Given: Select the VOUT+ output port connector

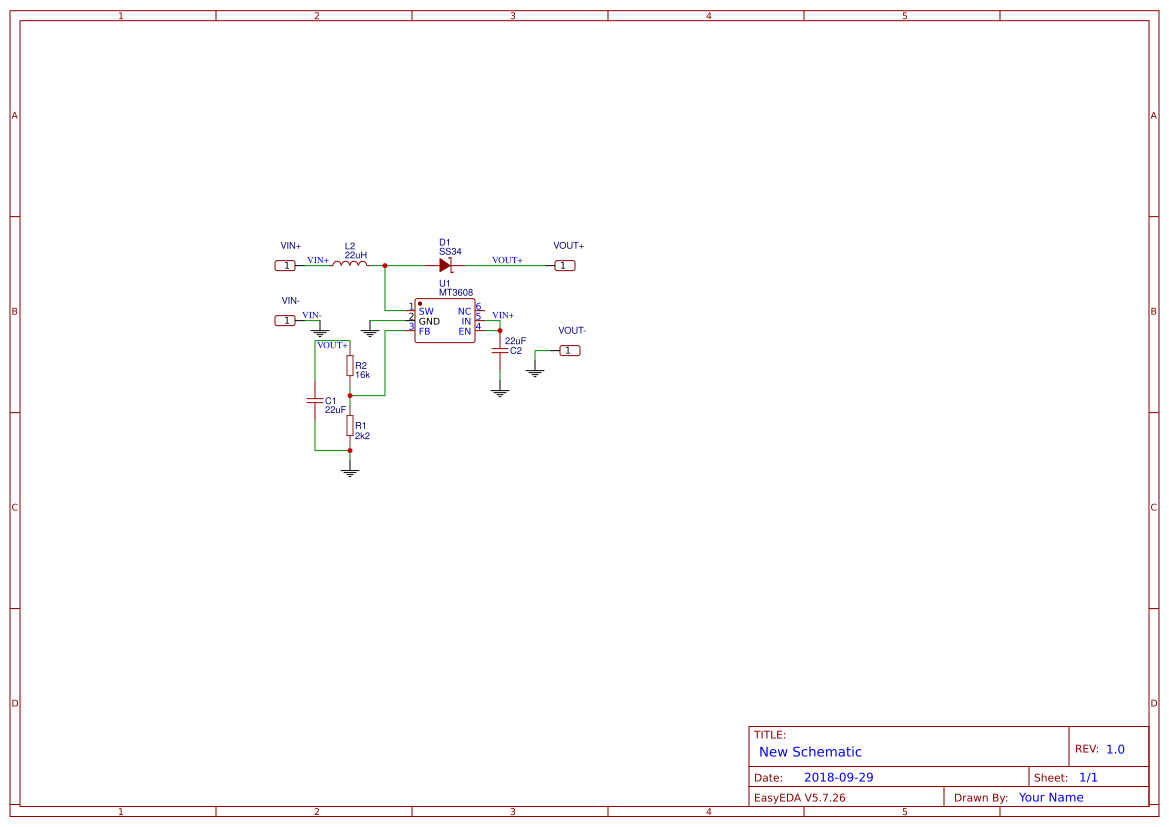Looking at the screenshot, I should pyautogui.click(x=565, y=265).
